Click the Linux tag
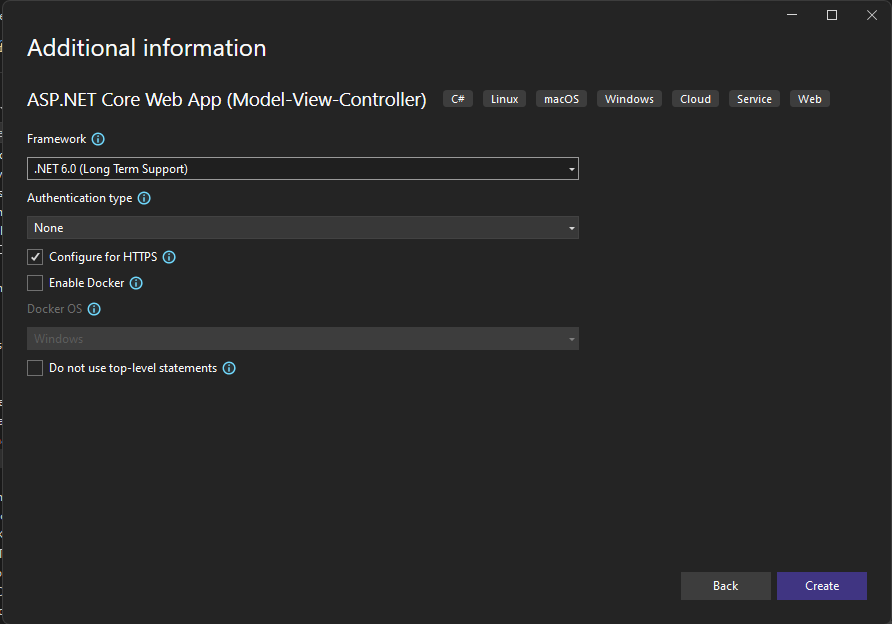Viewport: 892px width, 624px height. tap(504, 99)
